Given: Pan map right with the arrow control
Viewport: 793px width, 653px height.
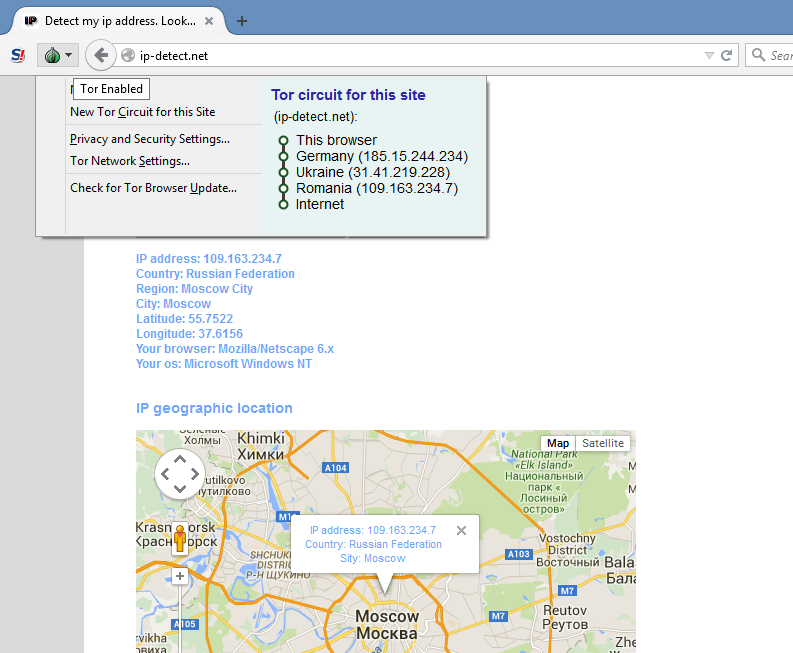Looking at the screenshot, I should click(x=195, y=474).
